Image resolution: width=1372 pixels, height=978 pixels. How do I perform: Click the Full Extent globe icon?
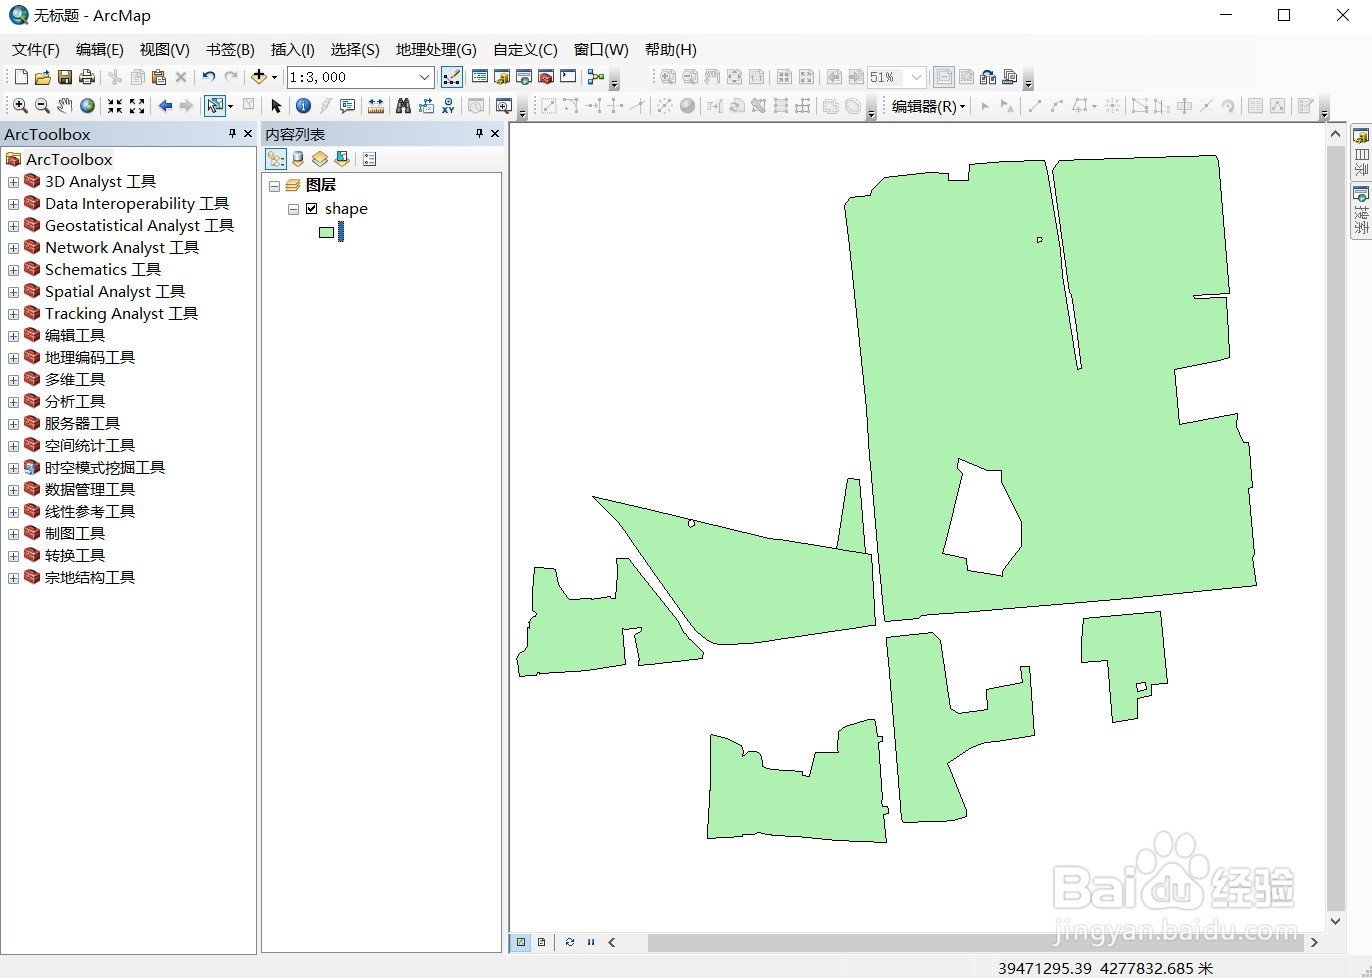tap(86, 105)
